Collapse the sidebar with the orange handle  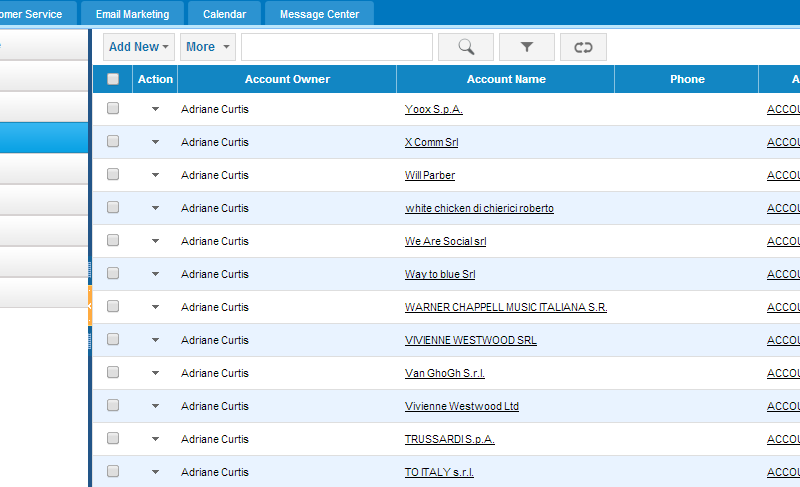(90, 306)
